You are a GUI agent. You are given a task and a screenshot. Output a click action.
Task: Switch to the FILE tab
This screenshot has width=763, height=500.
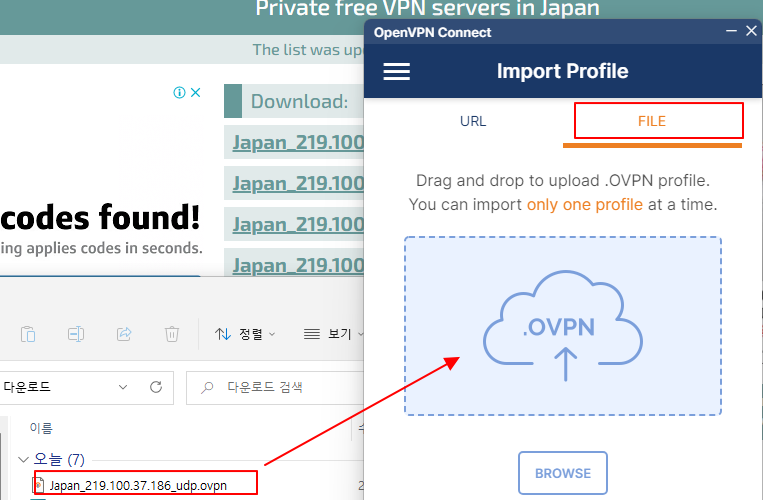(x=652, y=121)
